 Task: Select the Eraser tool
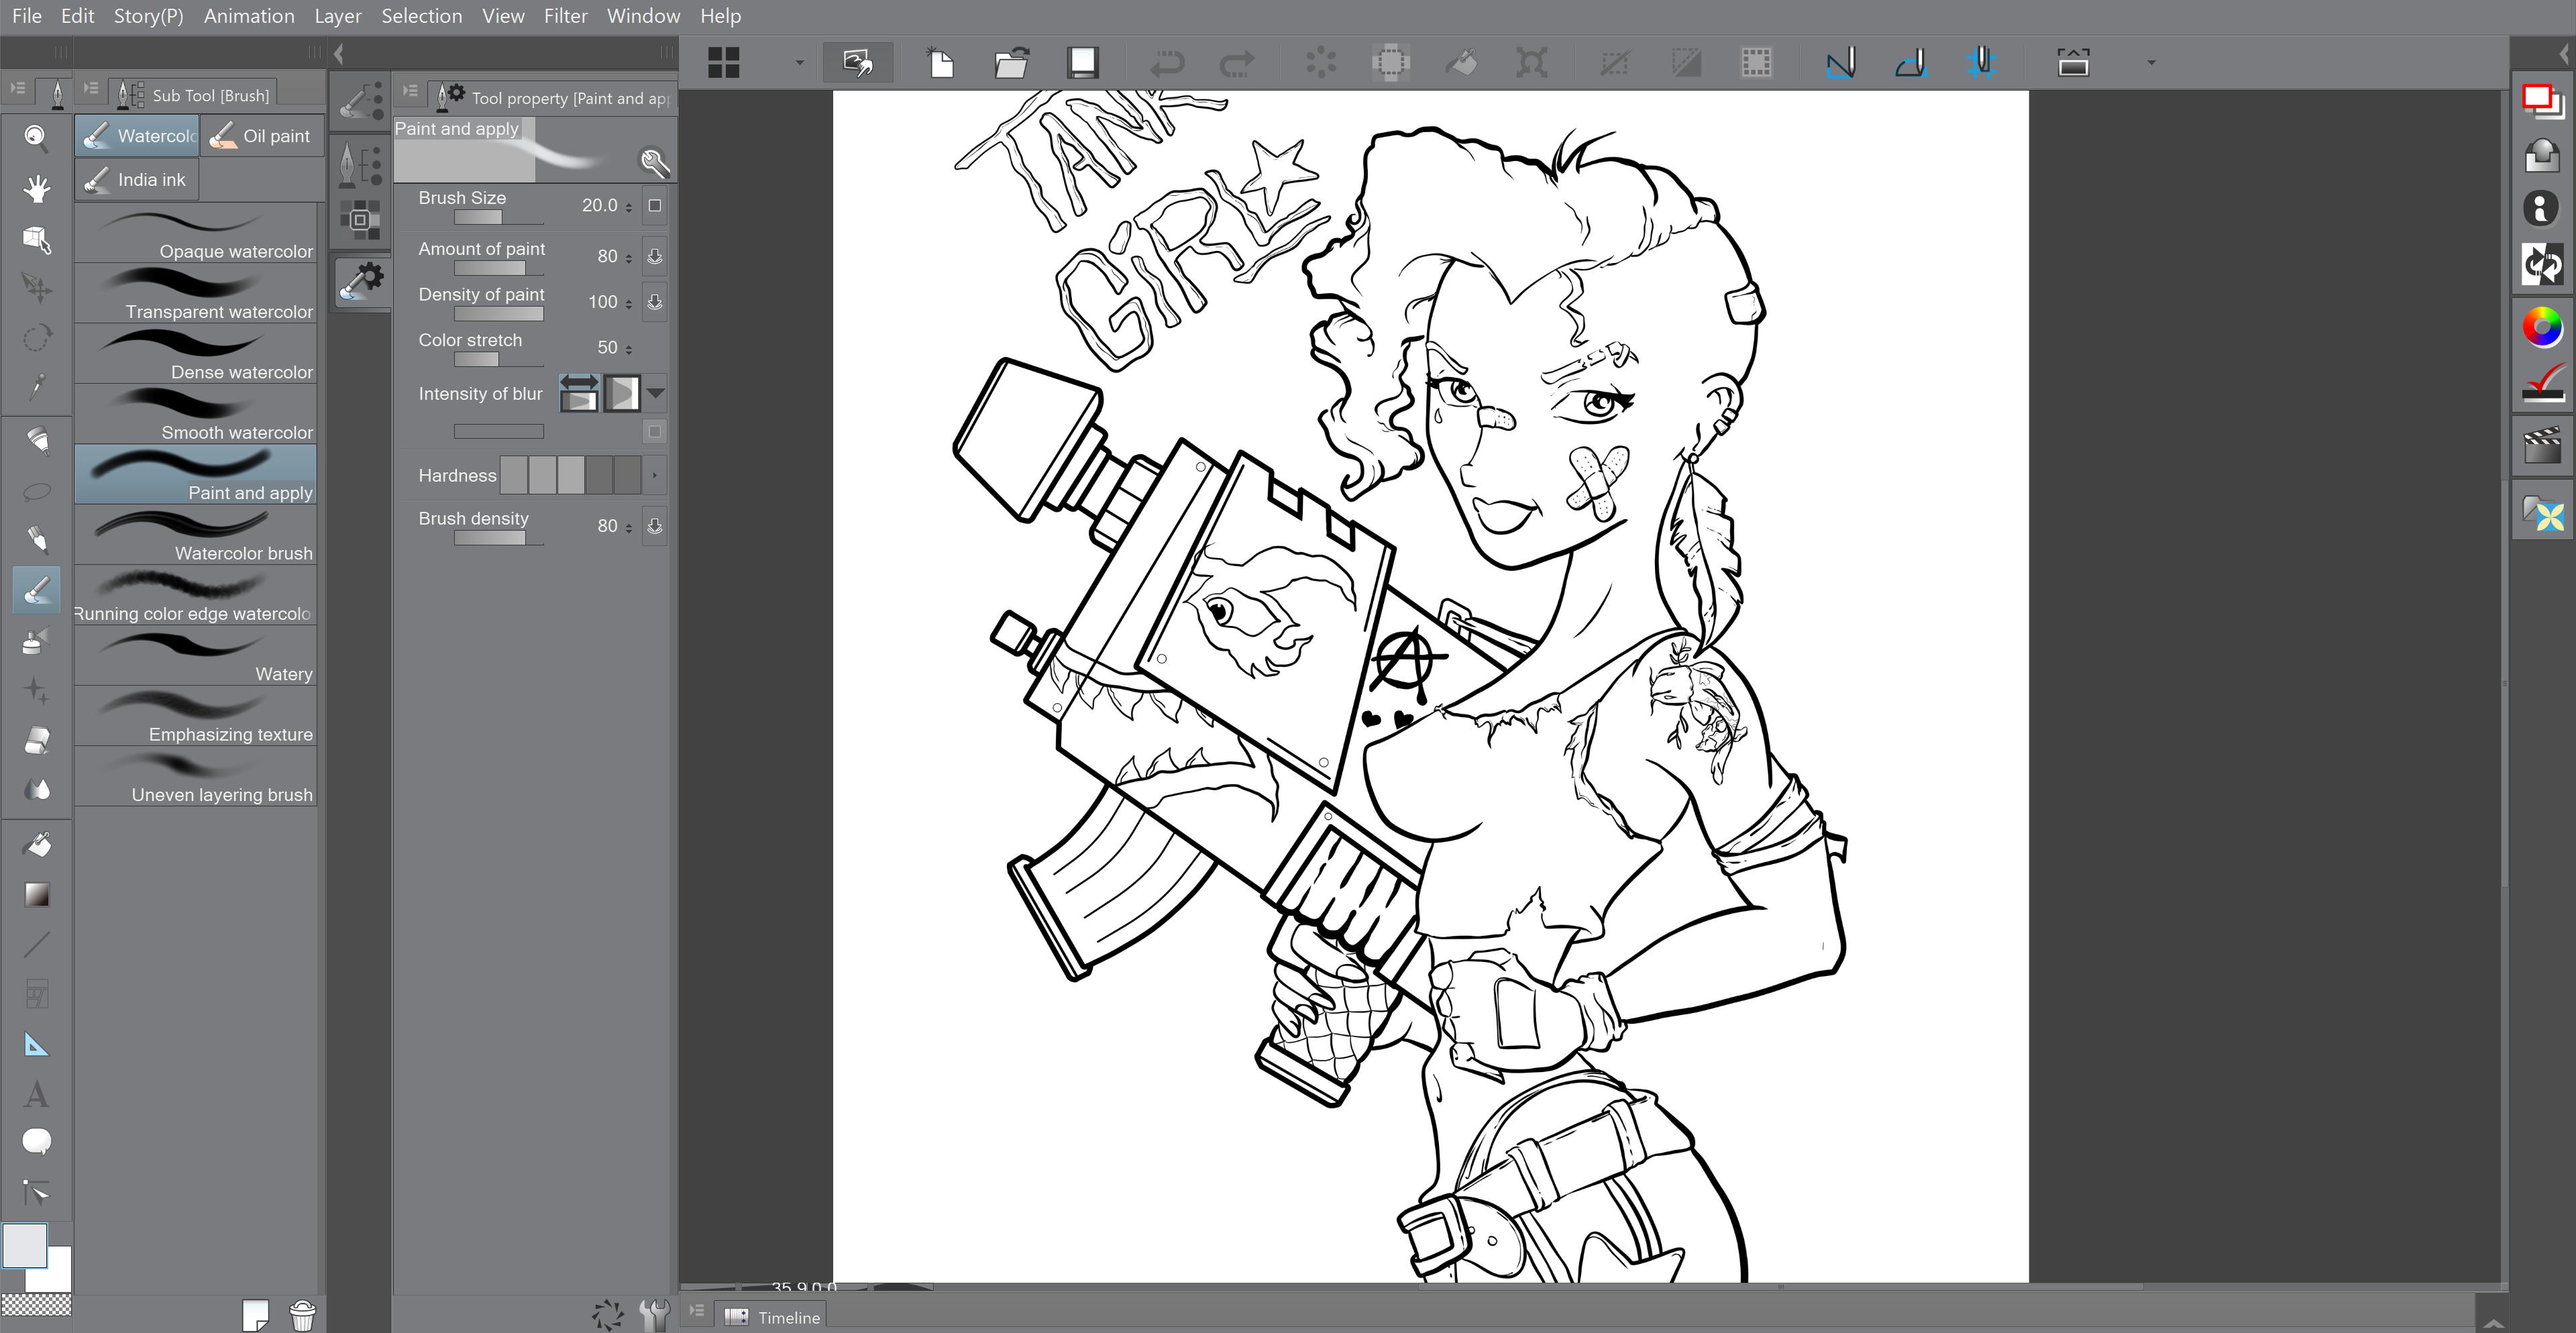click(36, 740)
